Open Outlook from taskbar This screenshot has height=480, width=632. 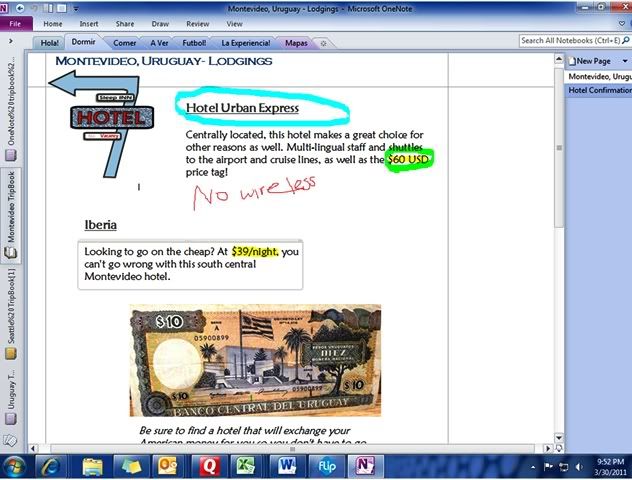click(167, 467)
